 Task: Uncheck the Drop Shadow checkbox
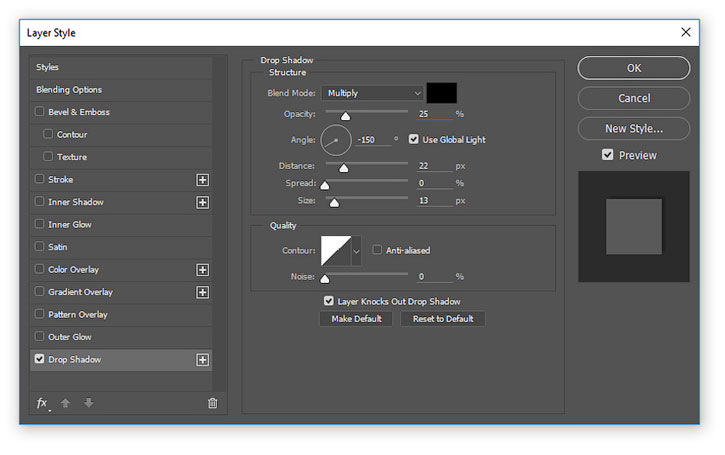click(39, 359)
